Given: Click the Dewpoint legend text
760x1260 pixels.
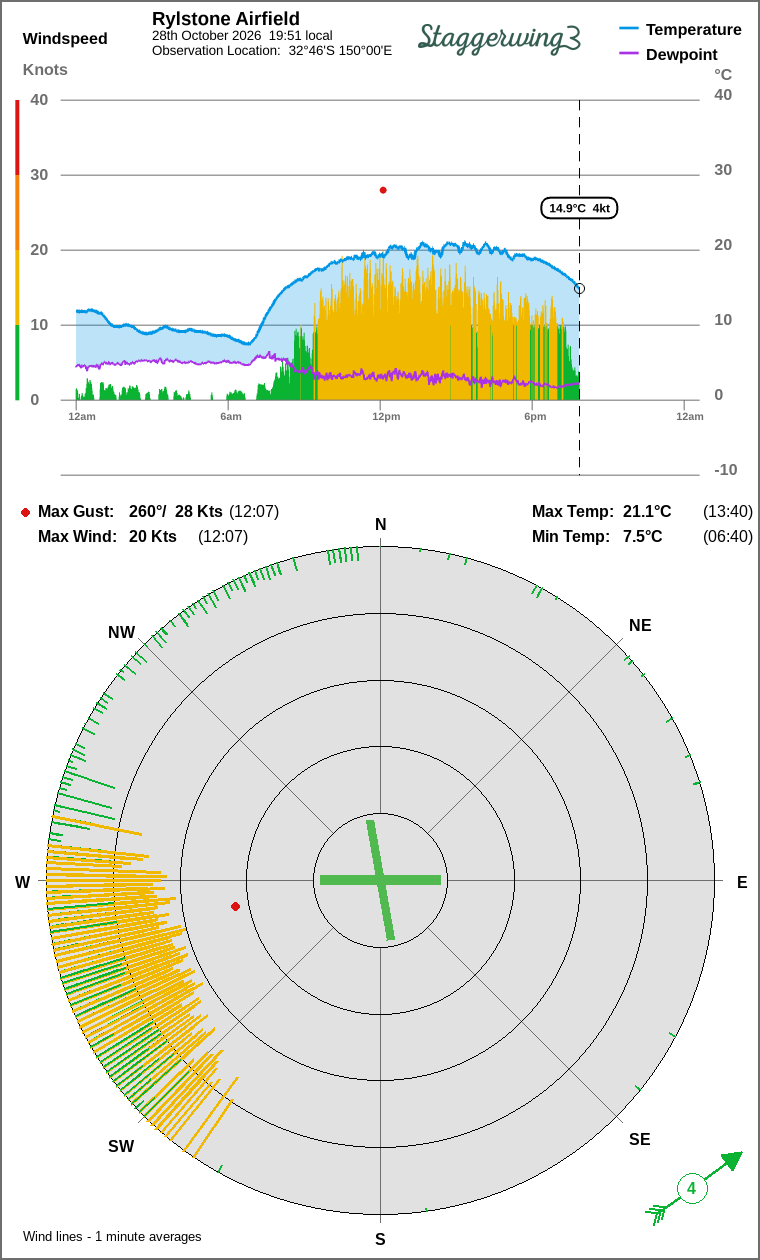Looking at the screenshot, I should (x=682, y=54).
